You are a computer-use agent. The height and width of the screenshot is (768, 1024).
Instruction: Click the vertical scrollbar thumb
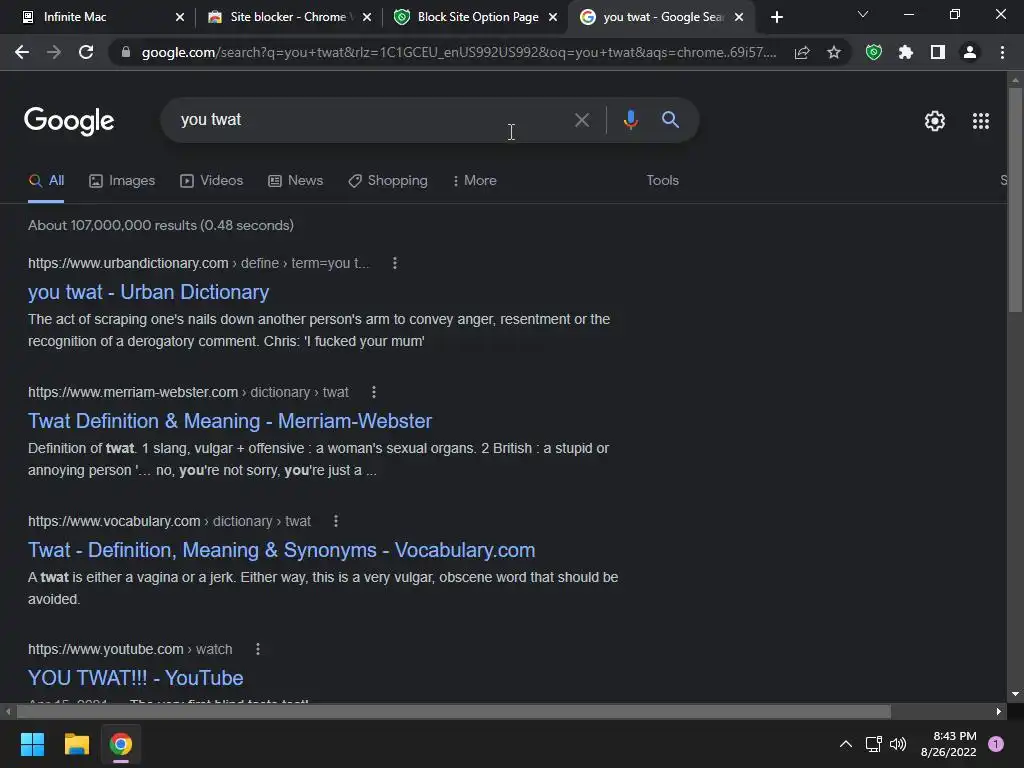tap(1015, 200)
